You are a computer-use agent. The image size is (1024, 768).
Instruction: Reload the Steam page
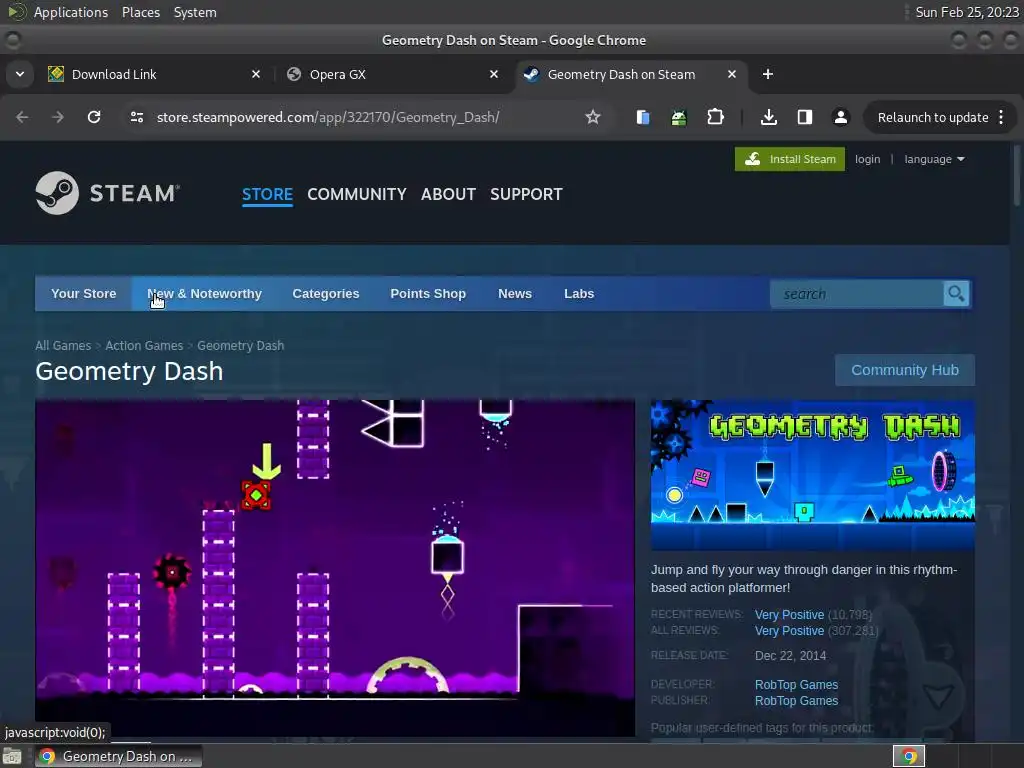click(94, 117)
